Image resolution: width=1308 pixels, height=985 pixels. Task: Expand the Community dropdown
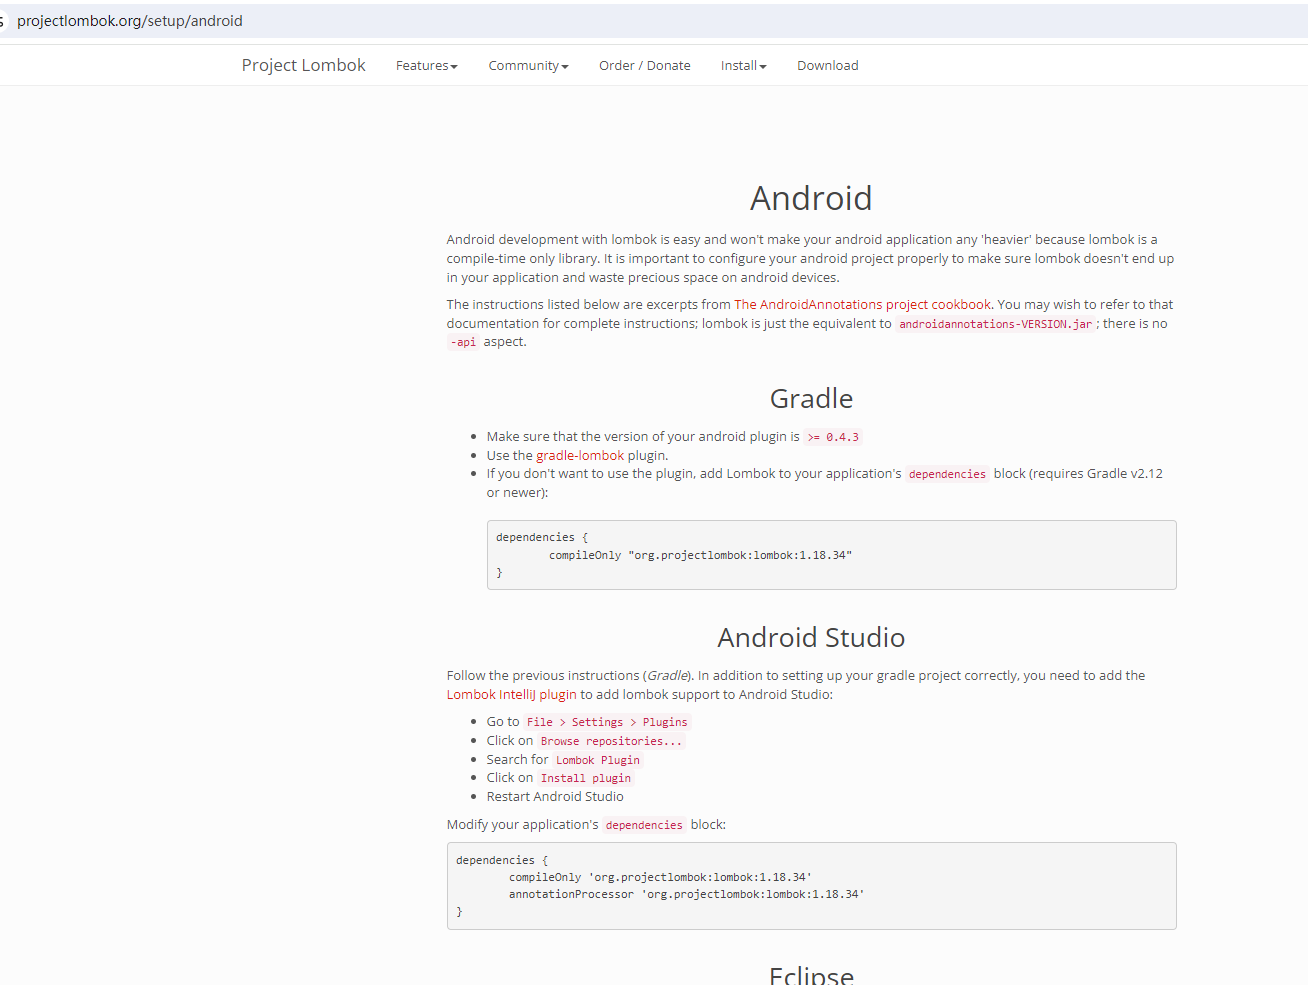click(528, 65)
